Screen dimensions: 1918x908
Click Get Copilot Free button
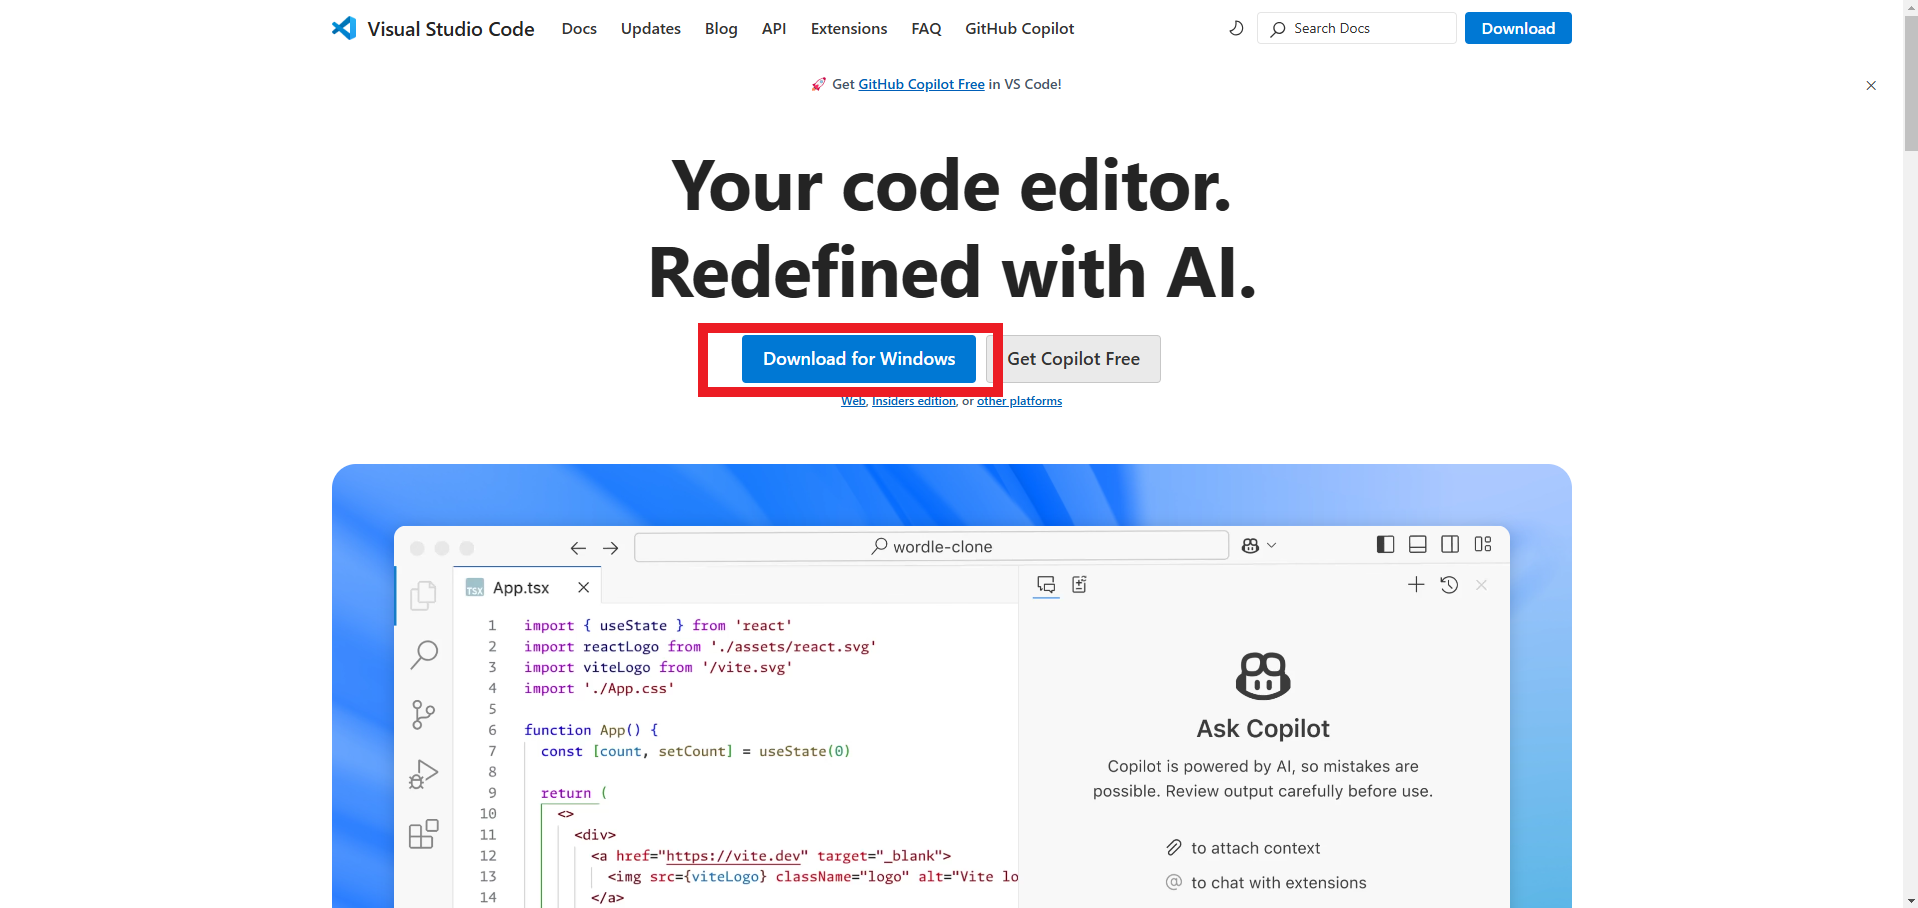tap(1073, 359)
